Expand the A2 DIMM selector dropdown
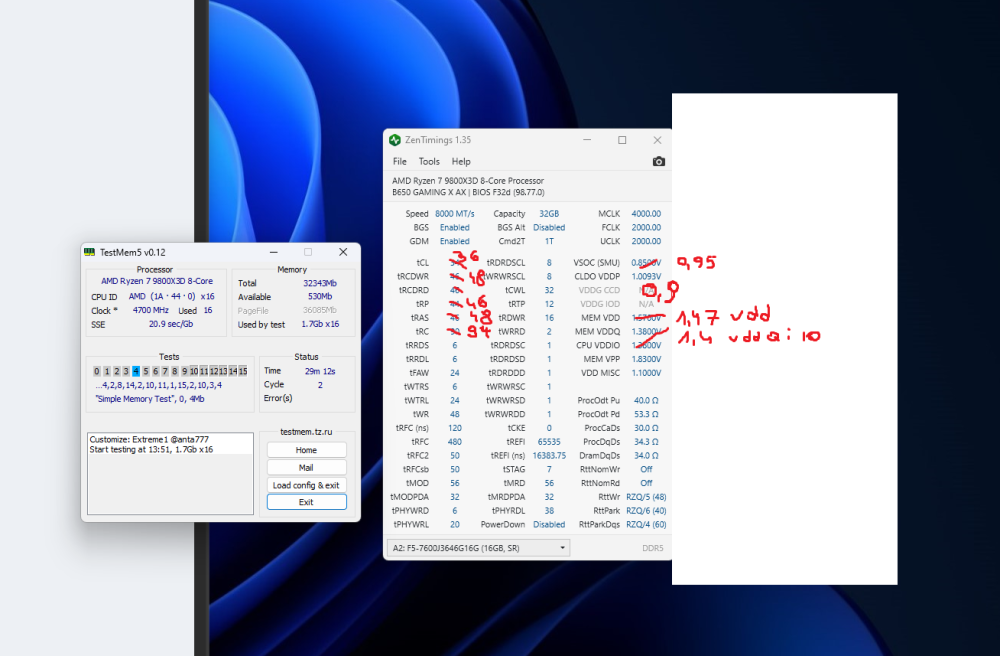The width and height of the screenshot is (1000, 656). click(x=563, y=547)
